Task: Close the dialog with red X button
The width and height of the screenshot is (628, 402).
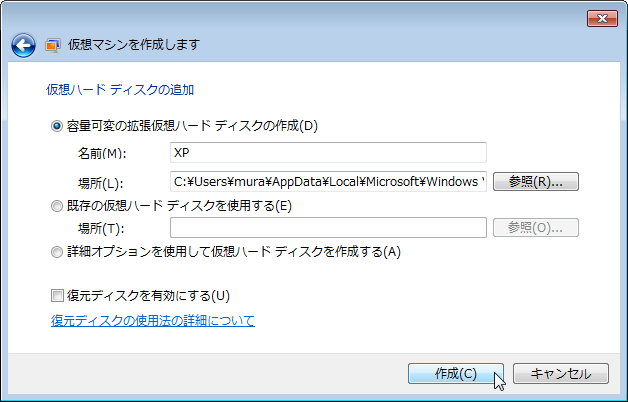Action: 602,18
